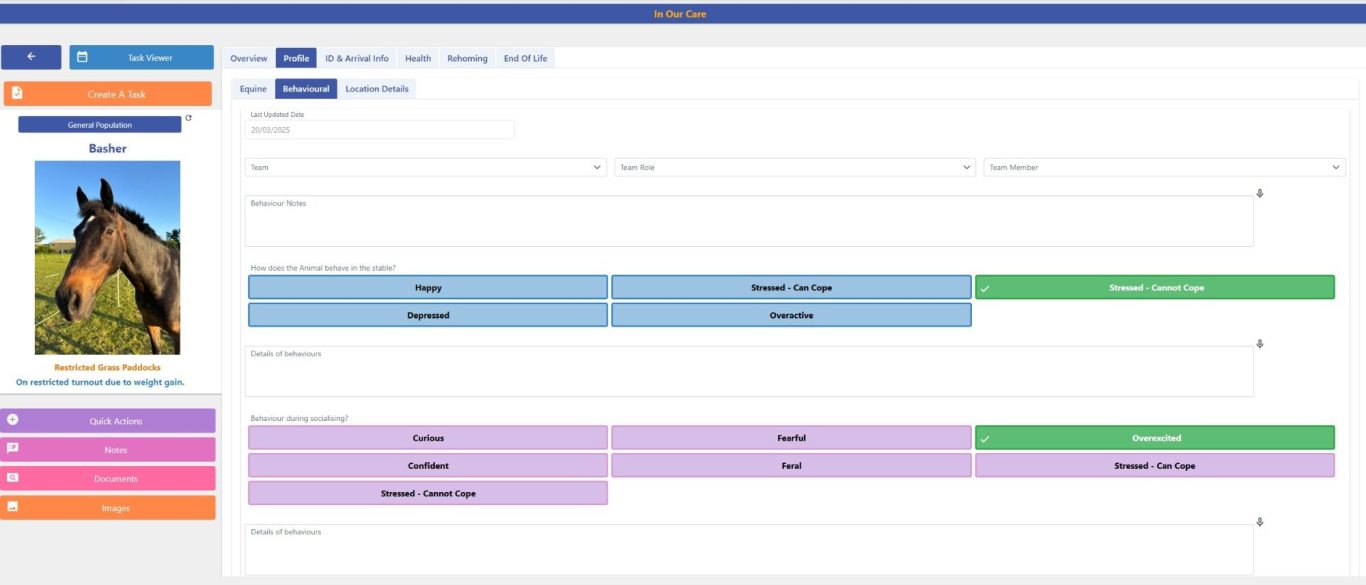1366x585 pixels.
Task: Click microphone icon beside stable behaviour details
Action: click(x=1259, y=344)
